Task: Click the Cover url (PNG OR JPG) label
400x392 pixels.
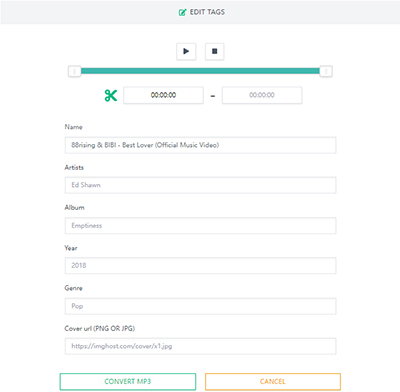Action: tap(100, 329)
